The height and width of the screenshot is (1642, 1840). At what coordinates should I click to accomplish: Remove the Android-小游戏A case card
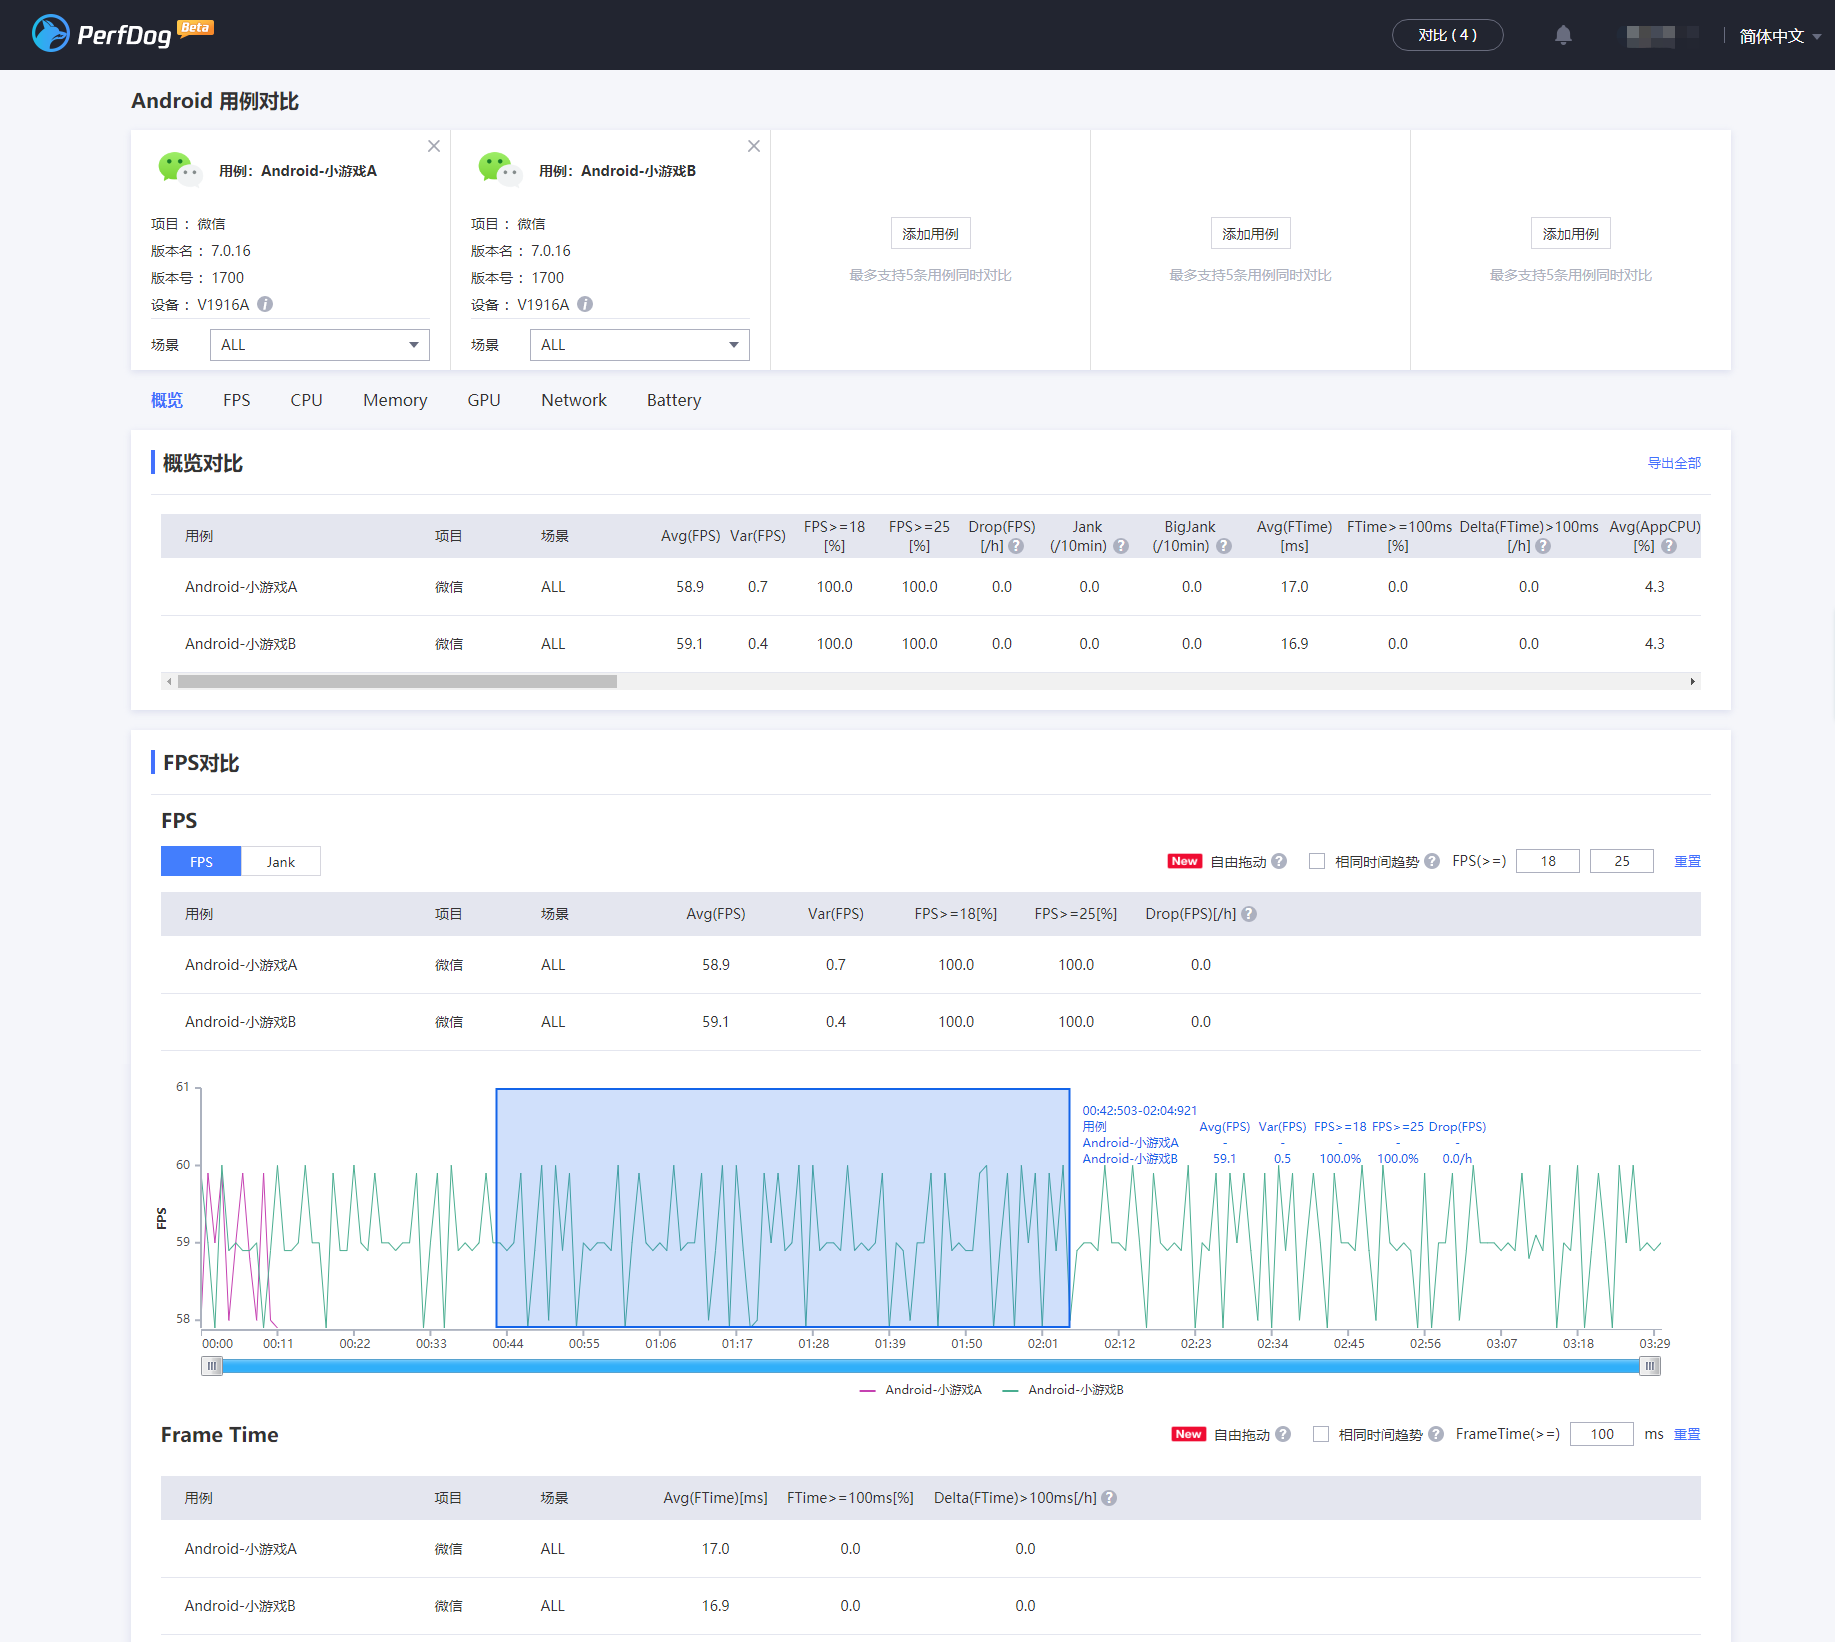(434, 146)
